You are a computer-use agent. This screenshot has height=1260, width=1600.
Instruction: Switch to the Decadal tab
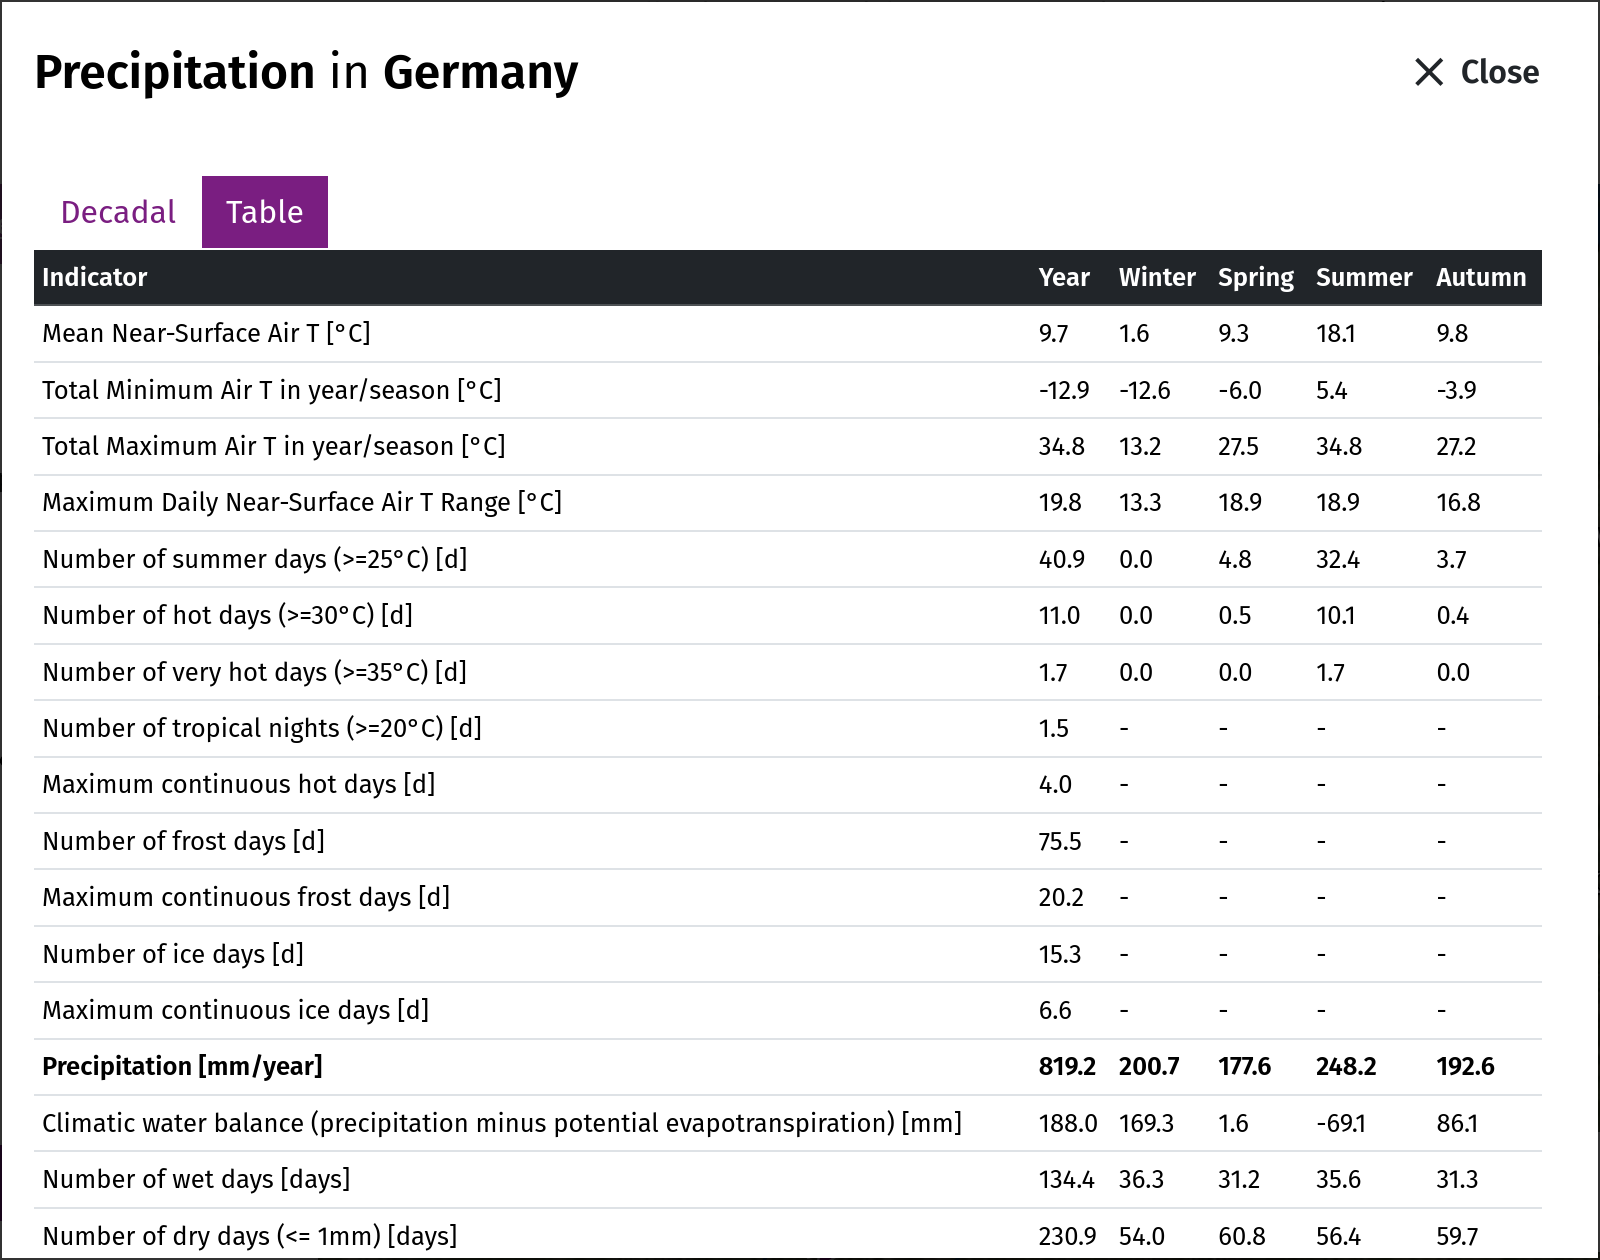point(118,212)
